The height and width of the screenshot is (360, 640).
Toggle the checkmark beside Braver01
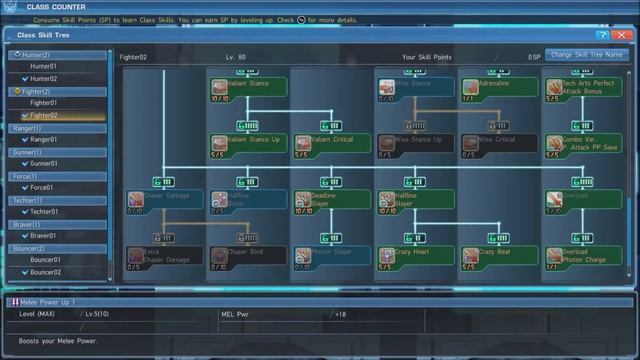point(25,236)
